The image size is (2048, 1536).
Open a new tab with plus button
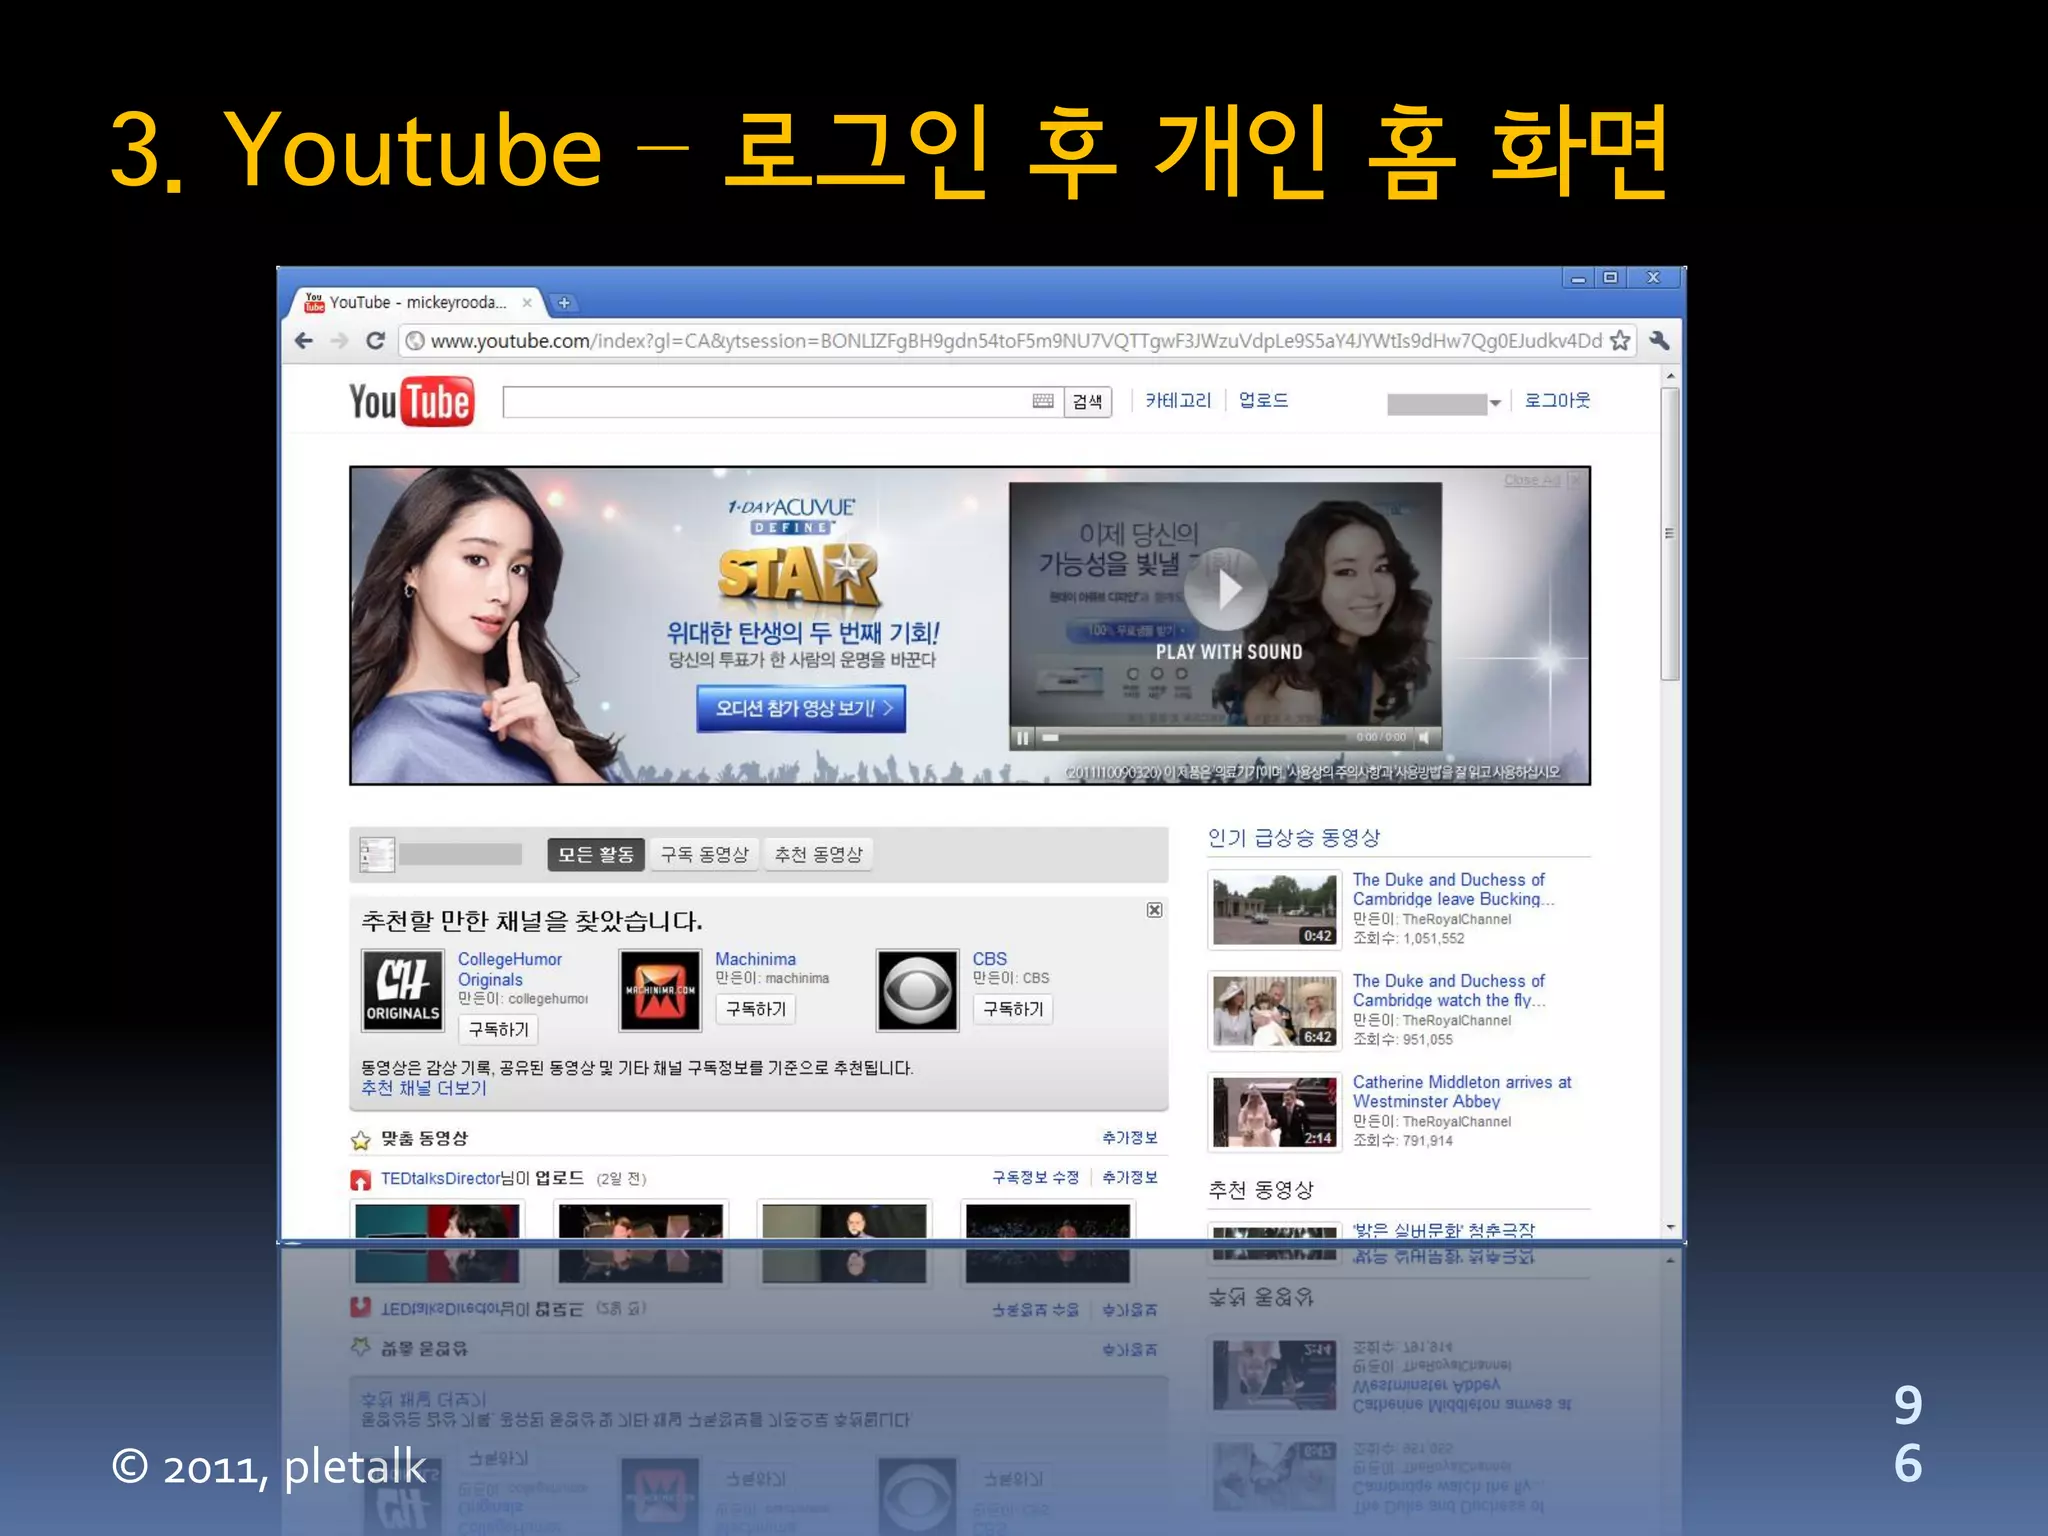tap(564, 302)
